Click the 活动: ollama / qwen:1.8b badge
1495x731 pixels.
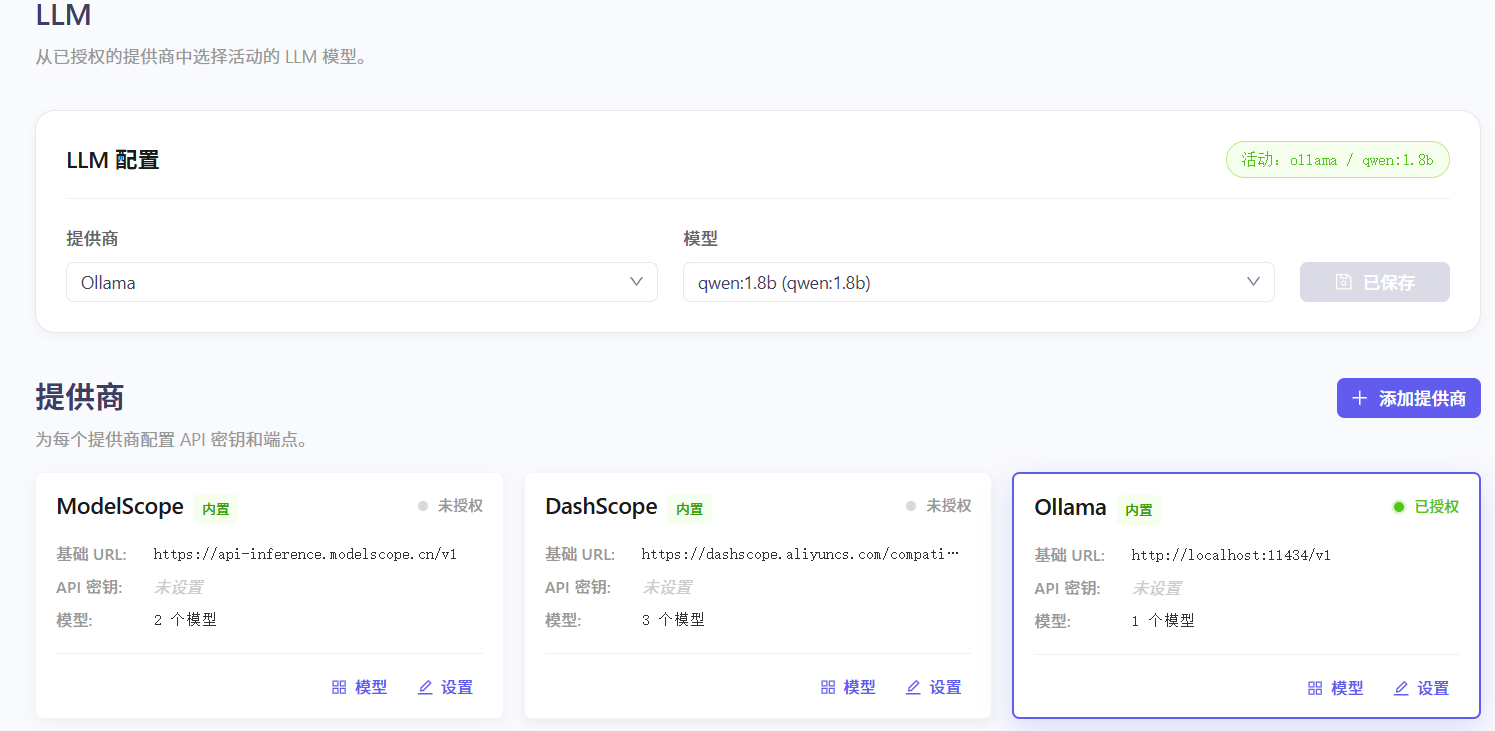click(1337, 160)
